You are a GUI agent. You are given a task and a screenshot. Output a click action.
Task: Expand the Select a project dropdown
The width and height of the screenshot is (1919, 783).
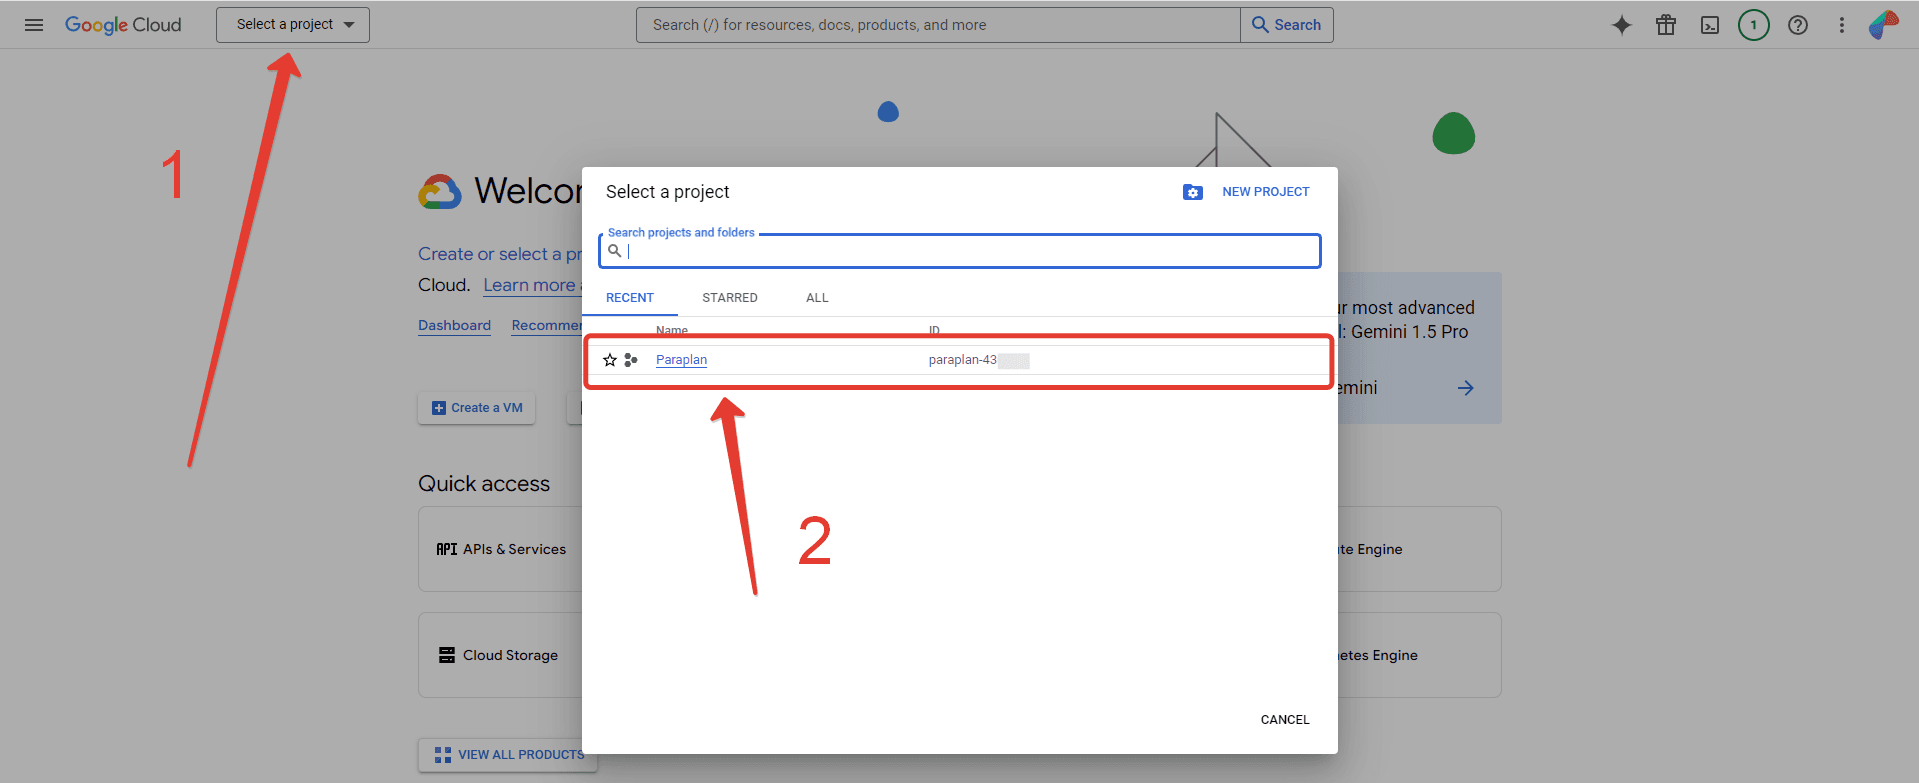pos(293,25)
